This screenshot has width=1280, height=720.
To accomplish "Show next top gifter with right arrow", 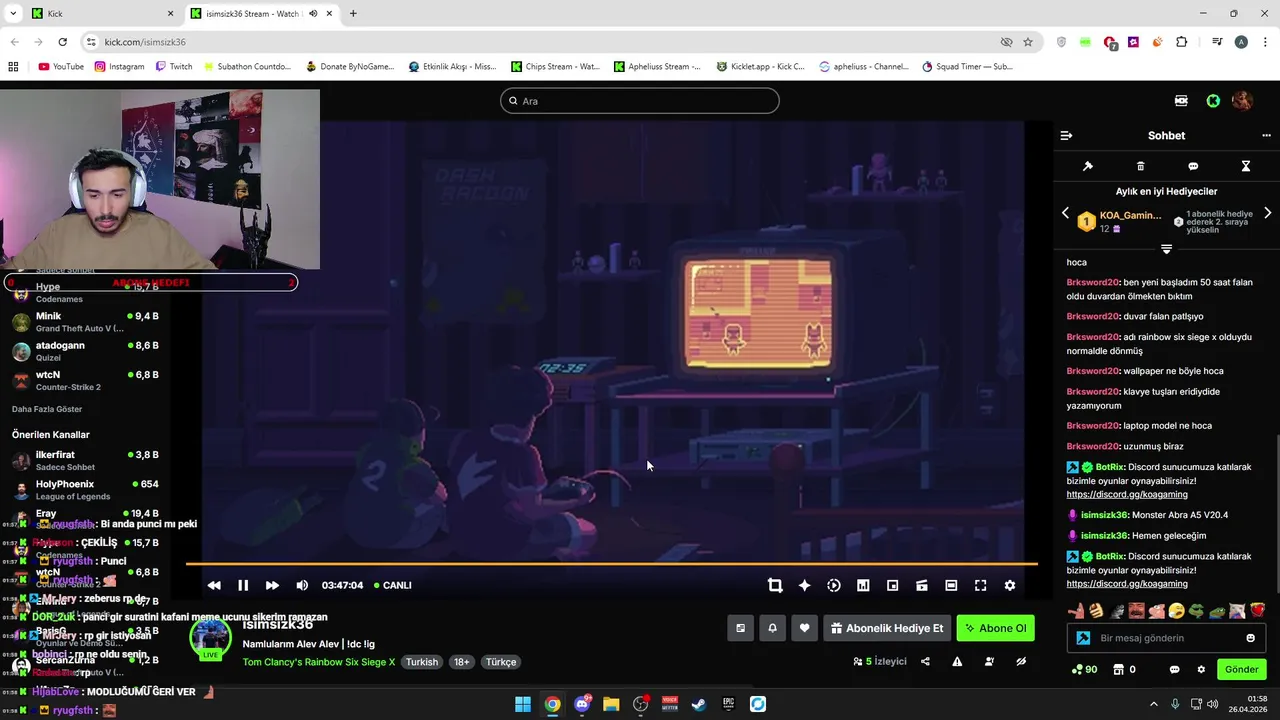I will tap(1268, 213).
